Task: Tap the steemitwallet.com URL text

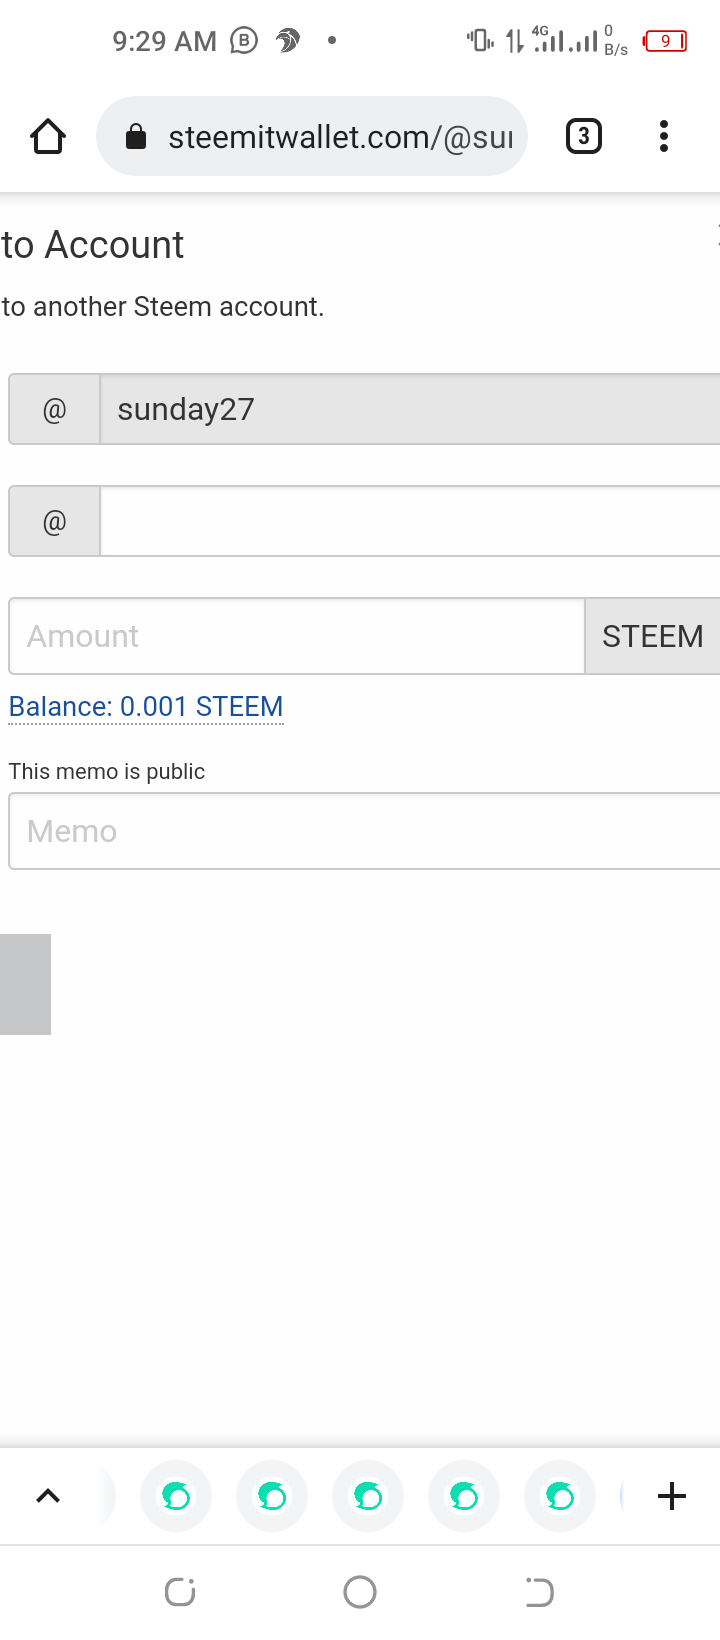Action: (x=340, y=137)
